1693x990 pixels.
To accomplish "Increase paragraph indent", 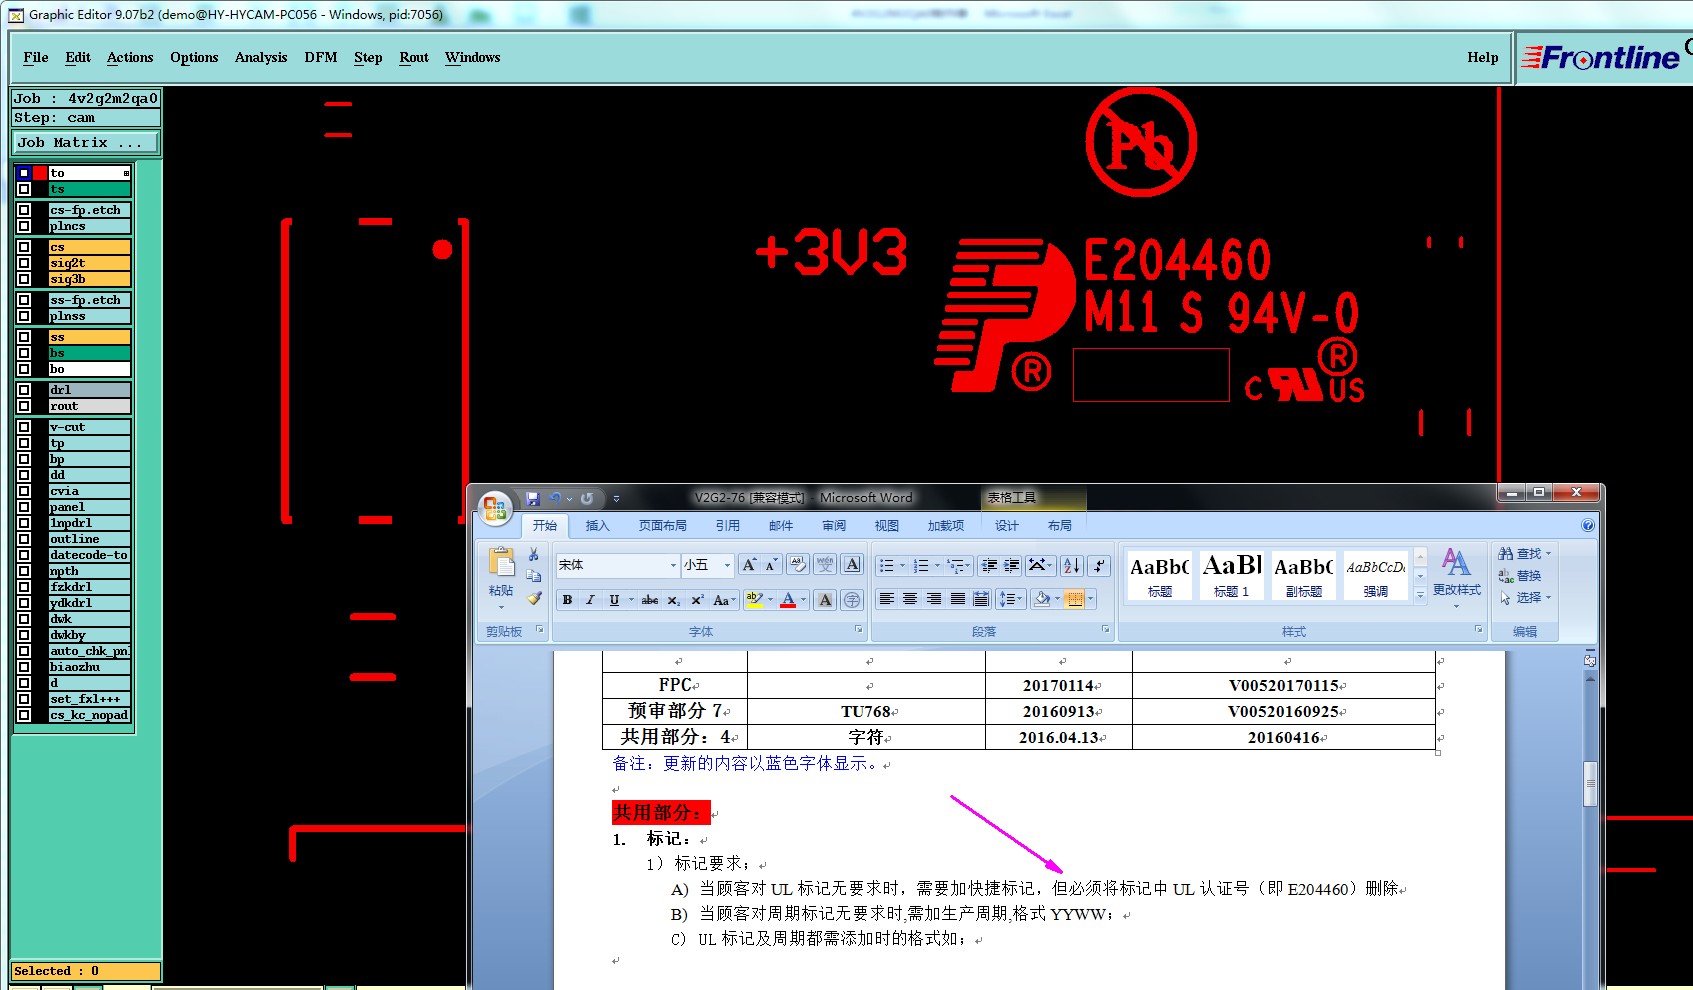I will pyautogui.click(x=1012, y=566).
